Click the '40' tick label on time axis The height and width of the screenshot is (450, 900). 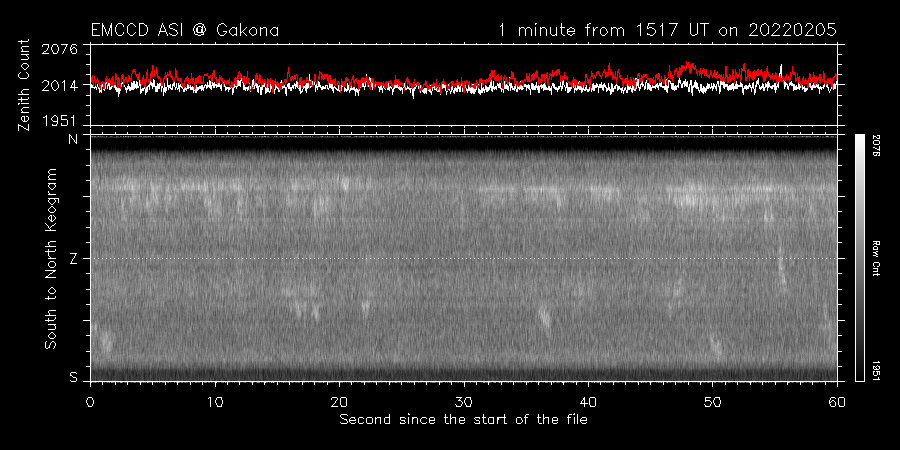[588, 402]
